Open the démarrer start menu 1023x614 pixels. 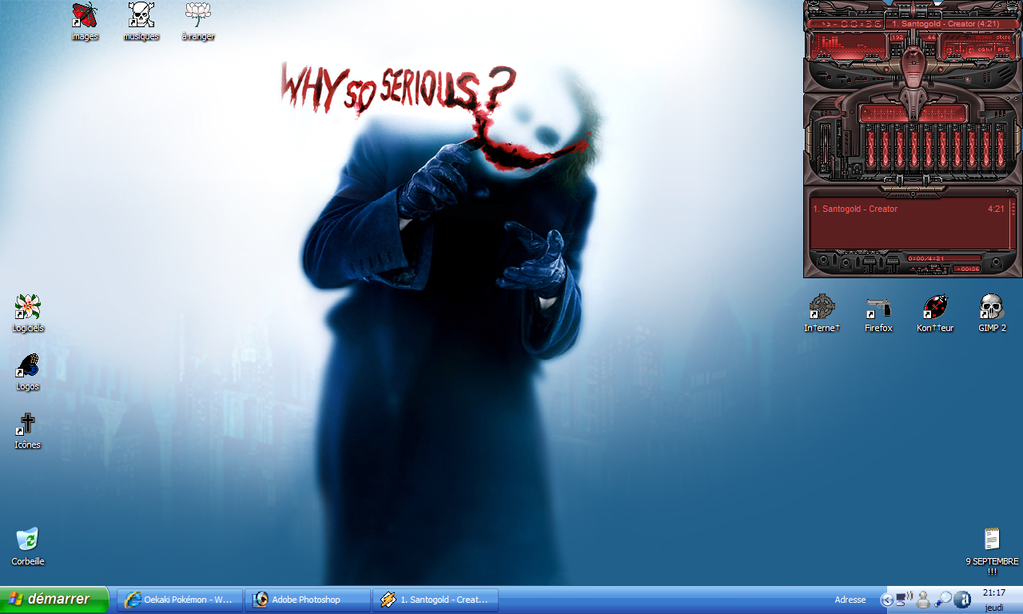click(54, 599)
